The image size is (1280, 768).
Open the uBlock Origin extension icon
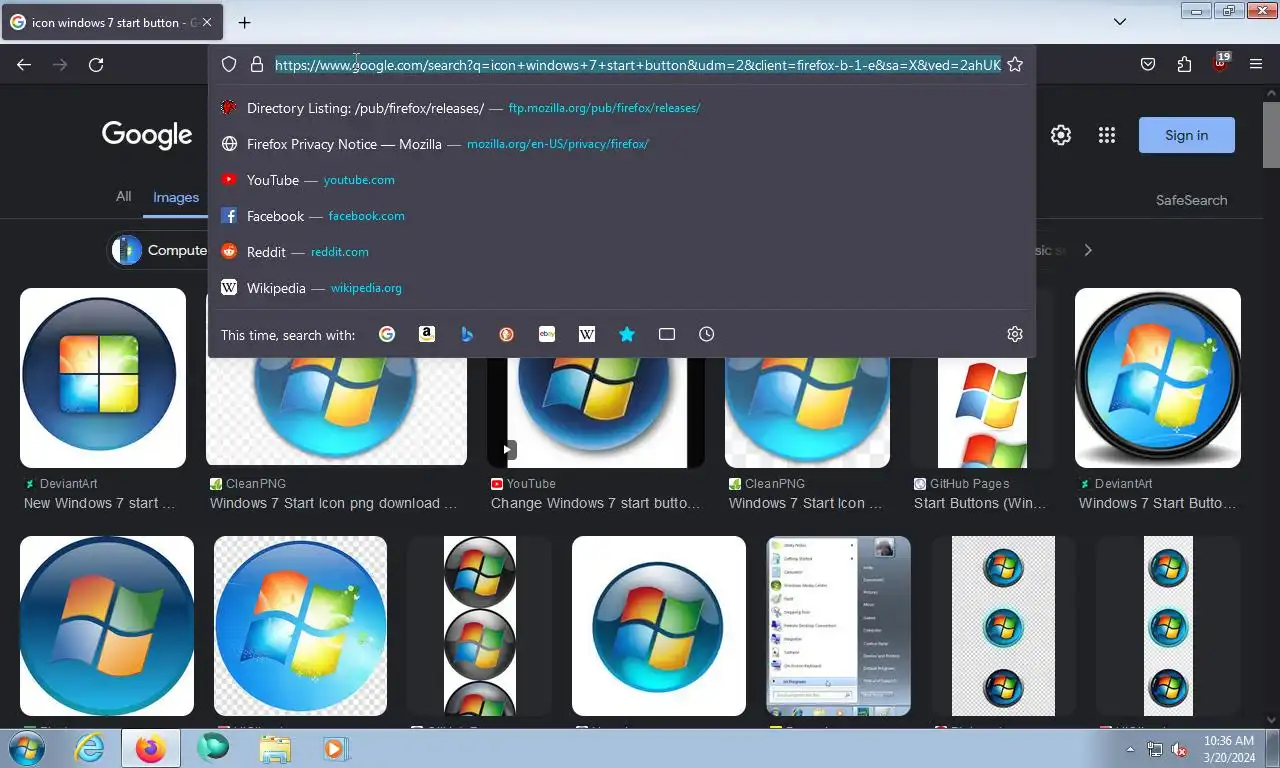(x=1220, y=63)
